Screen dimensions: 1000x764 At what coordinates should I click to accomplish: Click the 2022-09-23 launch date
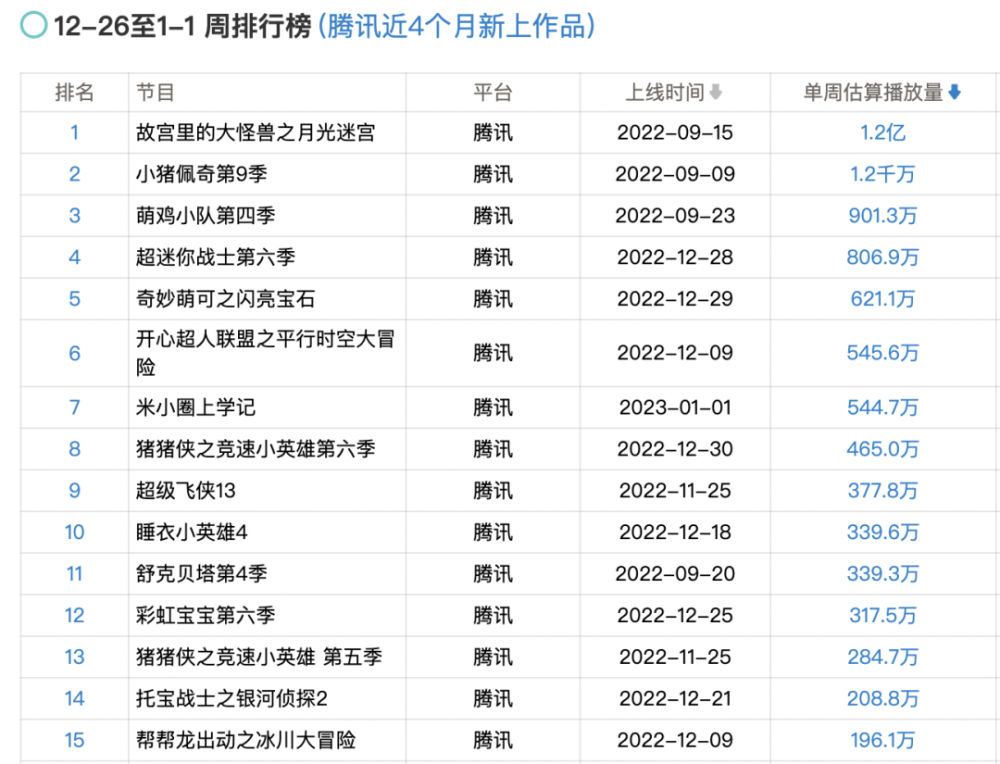click(675, 216)
